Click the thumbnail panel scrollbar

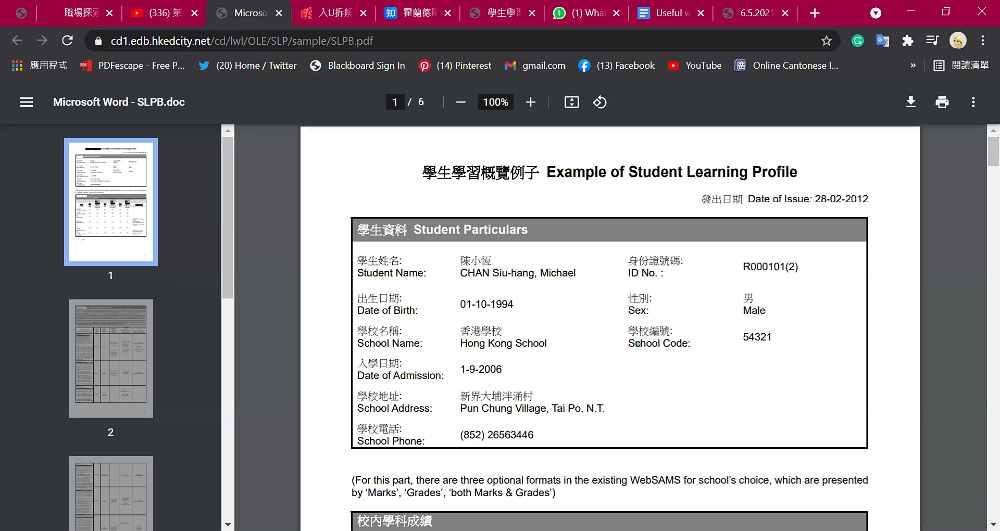(x=228, y=217)
